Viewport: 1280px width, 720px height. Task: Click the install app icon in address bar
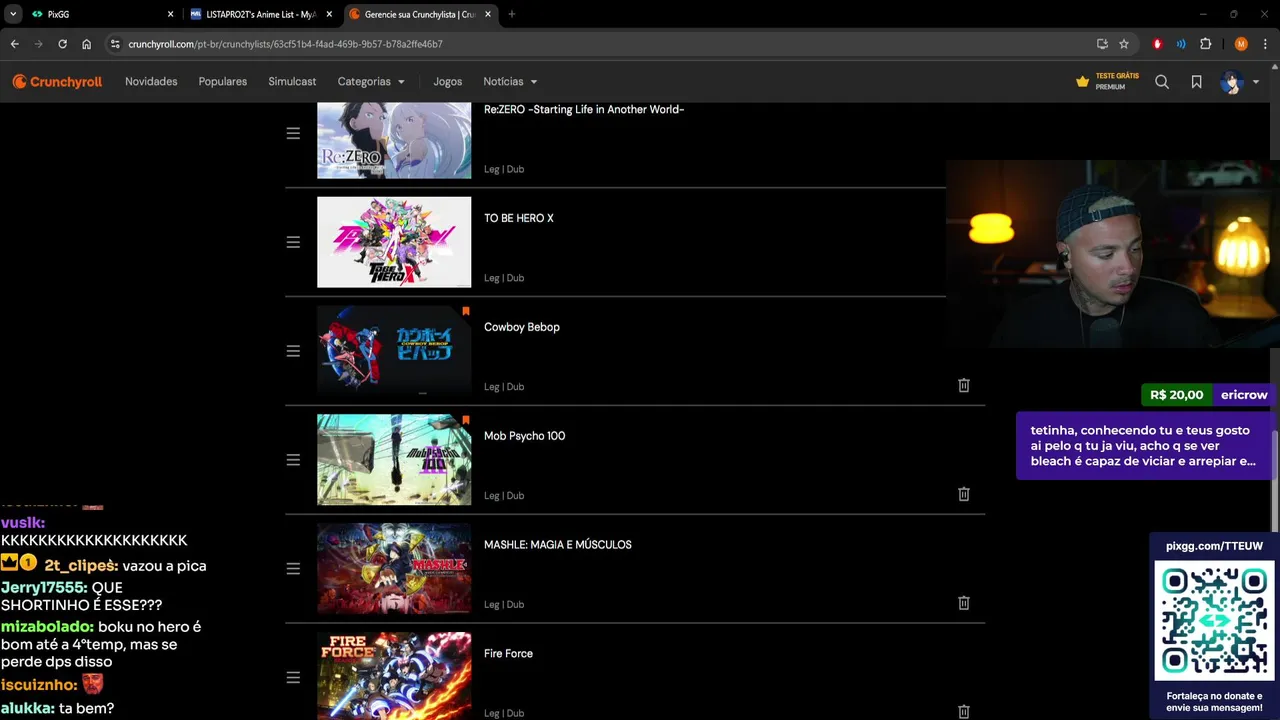click(x=1102, y=44)
